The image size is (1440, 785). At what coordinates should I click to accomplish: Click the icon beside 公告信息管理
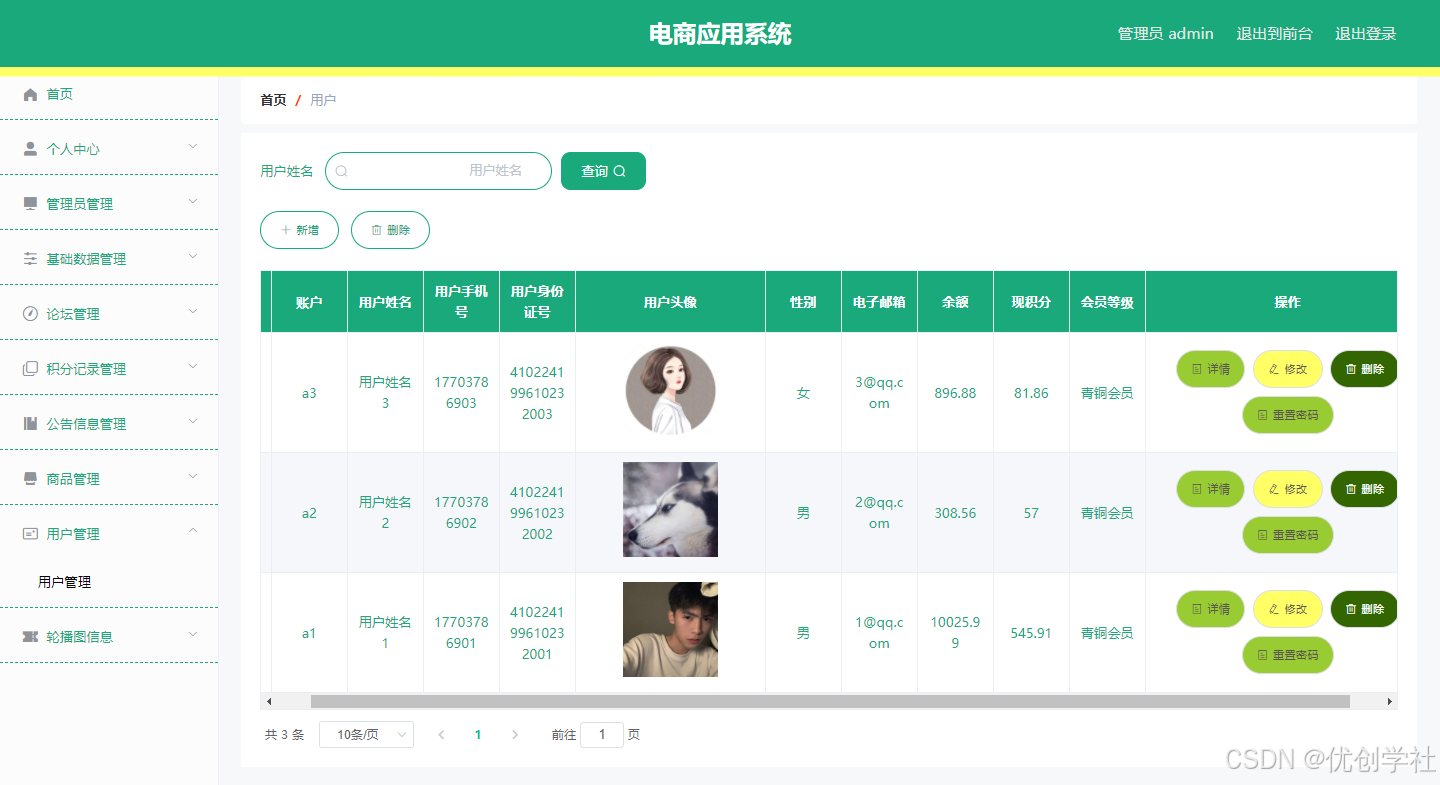click(x=30, y=424)
